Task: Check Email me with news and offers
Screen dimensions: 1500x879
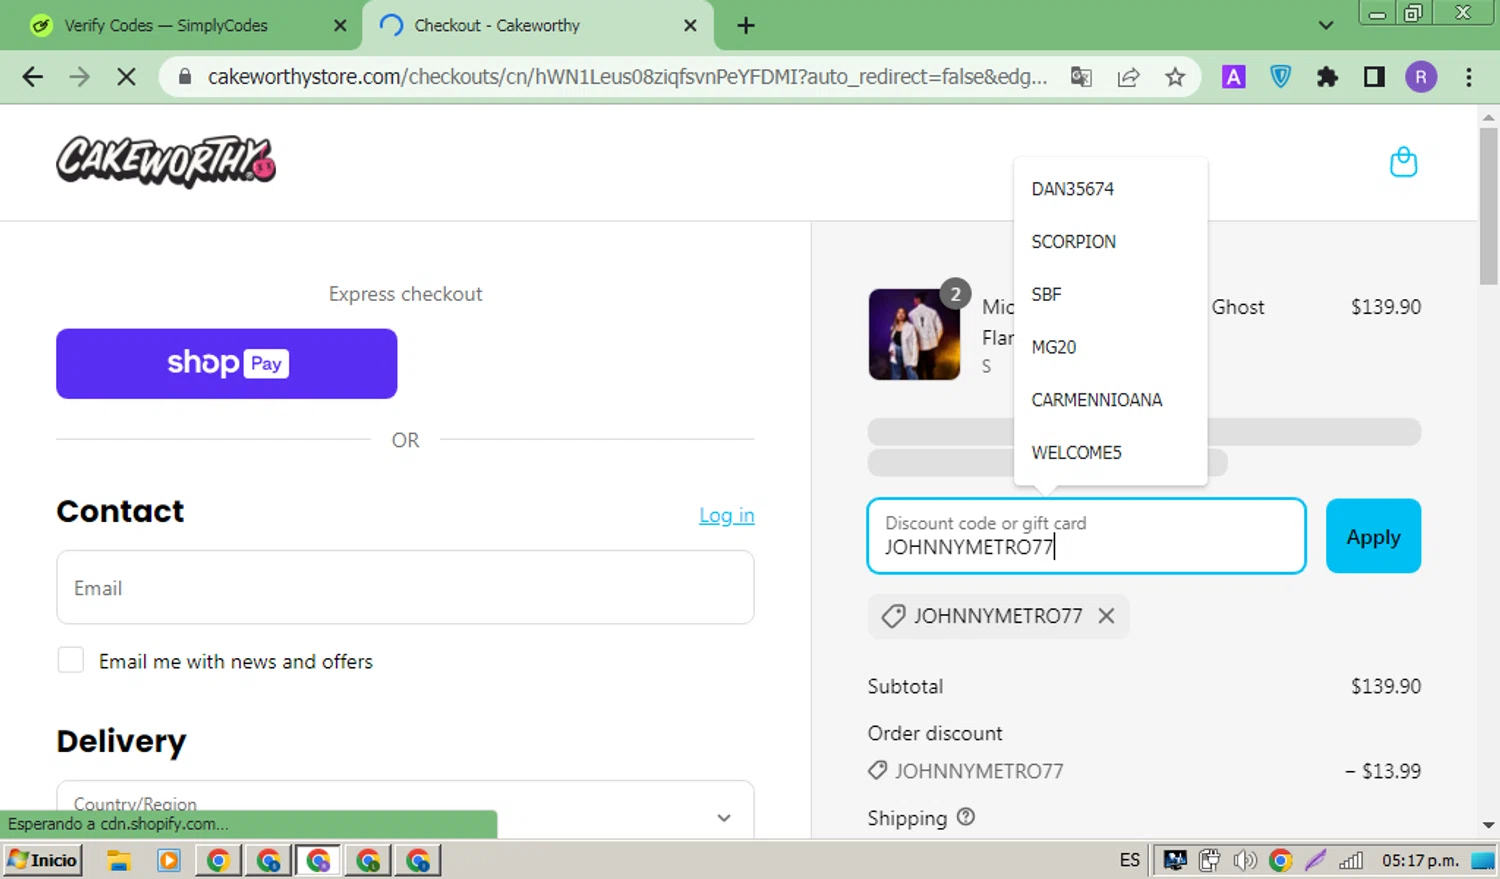Action: (71, 660)
